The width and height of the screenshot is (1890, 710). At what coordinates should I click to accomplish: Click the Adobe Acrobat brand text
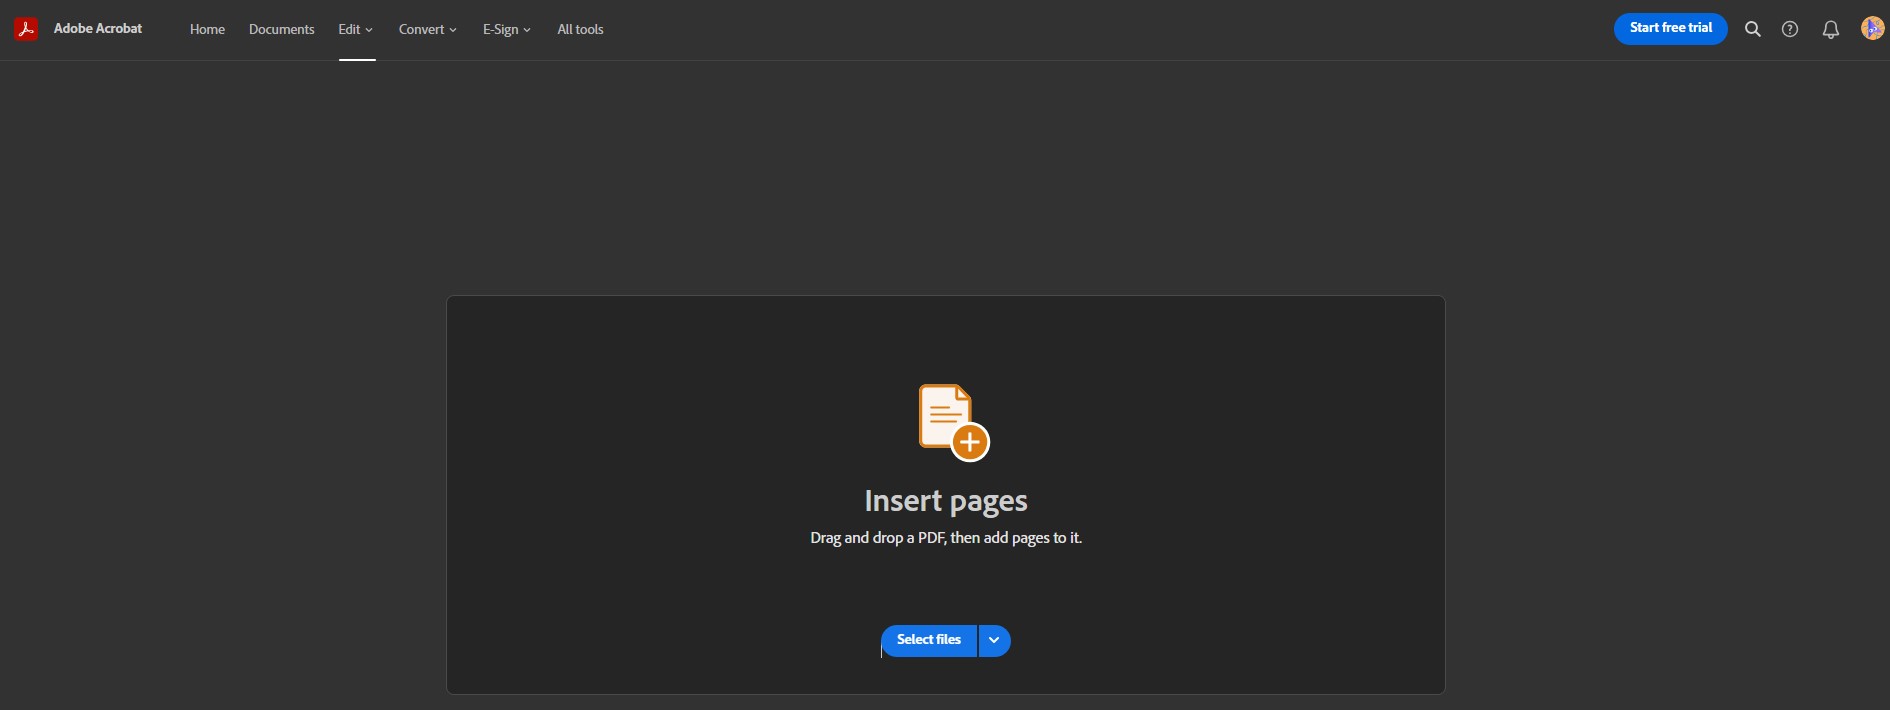point(98,29)
